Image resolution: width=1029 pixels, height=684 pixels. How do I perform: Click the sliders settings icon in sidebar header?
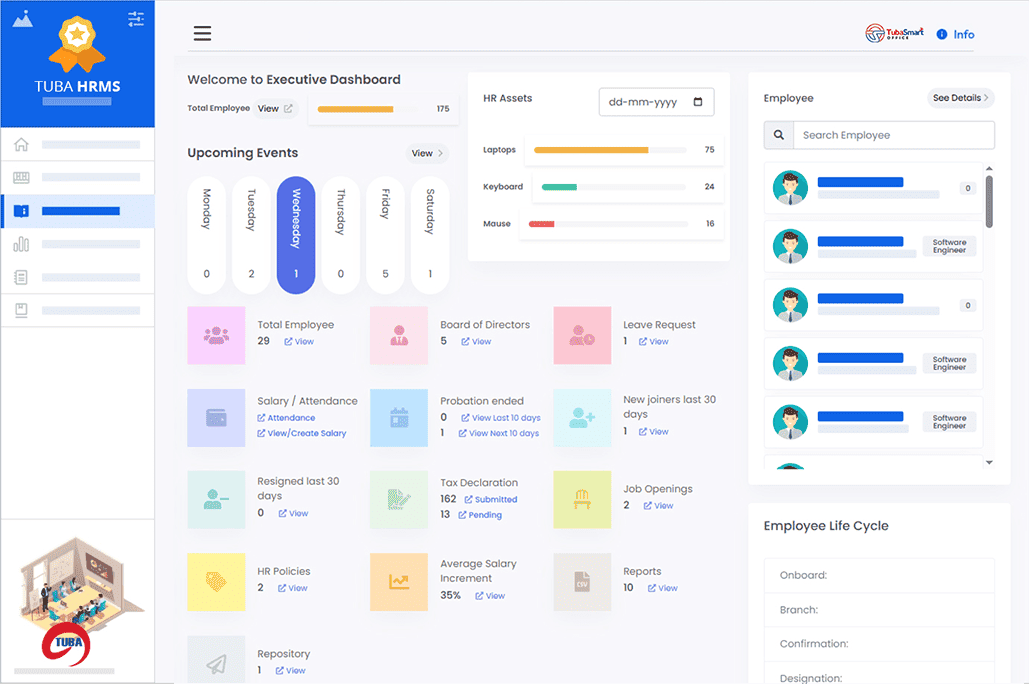[x=136, y=19]
